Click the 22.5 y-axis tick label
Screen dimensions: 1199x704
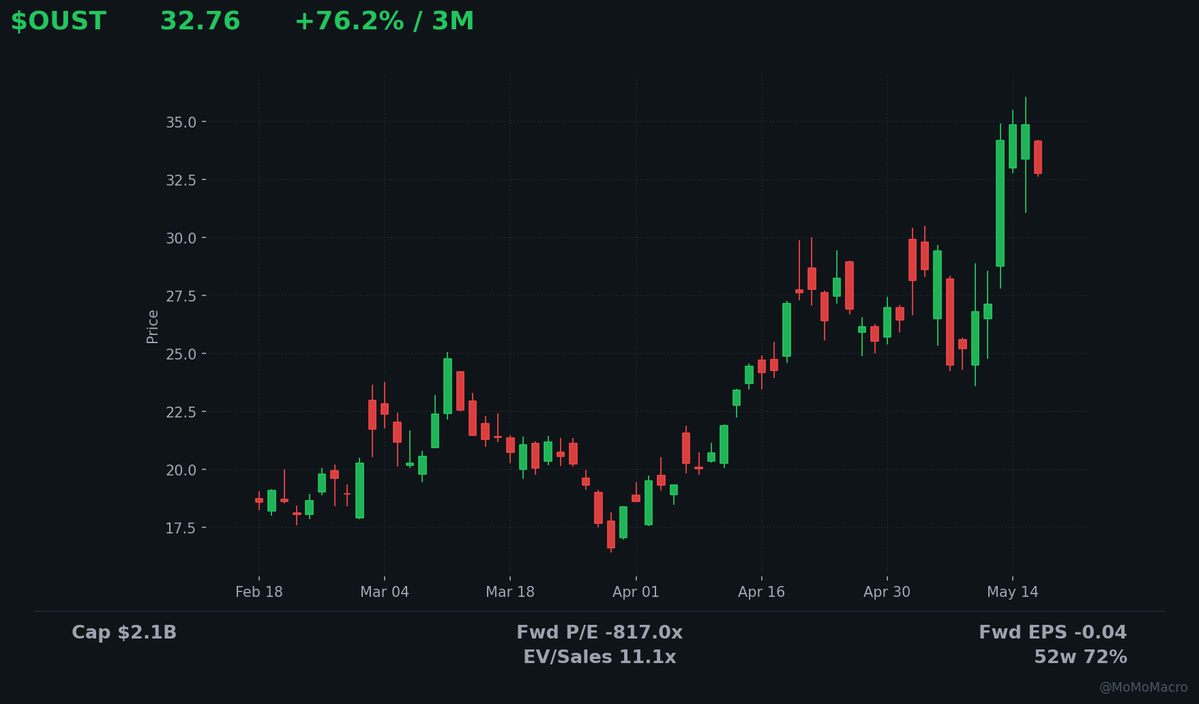tap(181, 412)
